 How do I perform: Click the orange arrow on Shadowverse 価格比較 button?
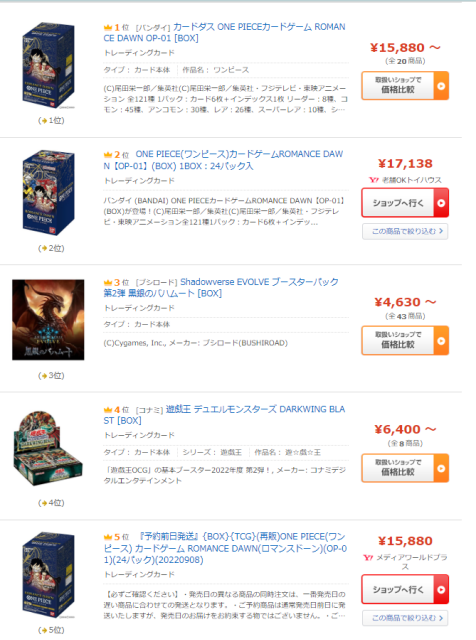tap(441, 341)
